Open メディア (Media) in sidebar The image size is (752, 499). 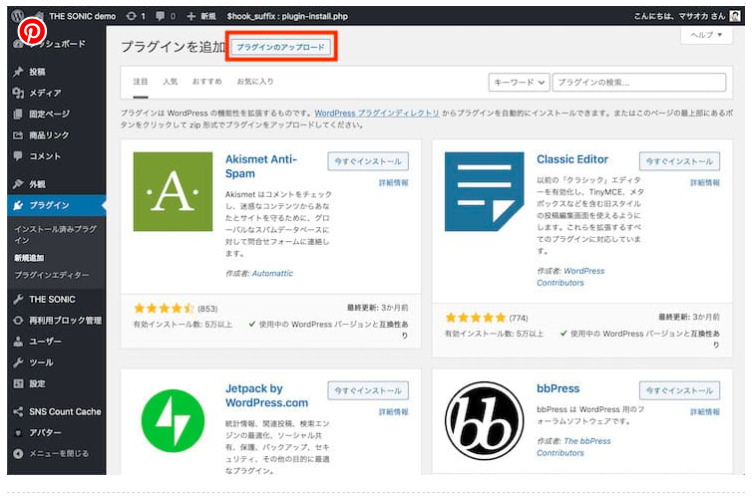click(x=43, y=93)
